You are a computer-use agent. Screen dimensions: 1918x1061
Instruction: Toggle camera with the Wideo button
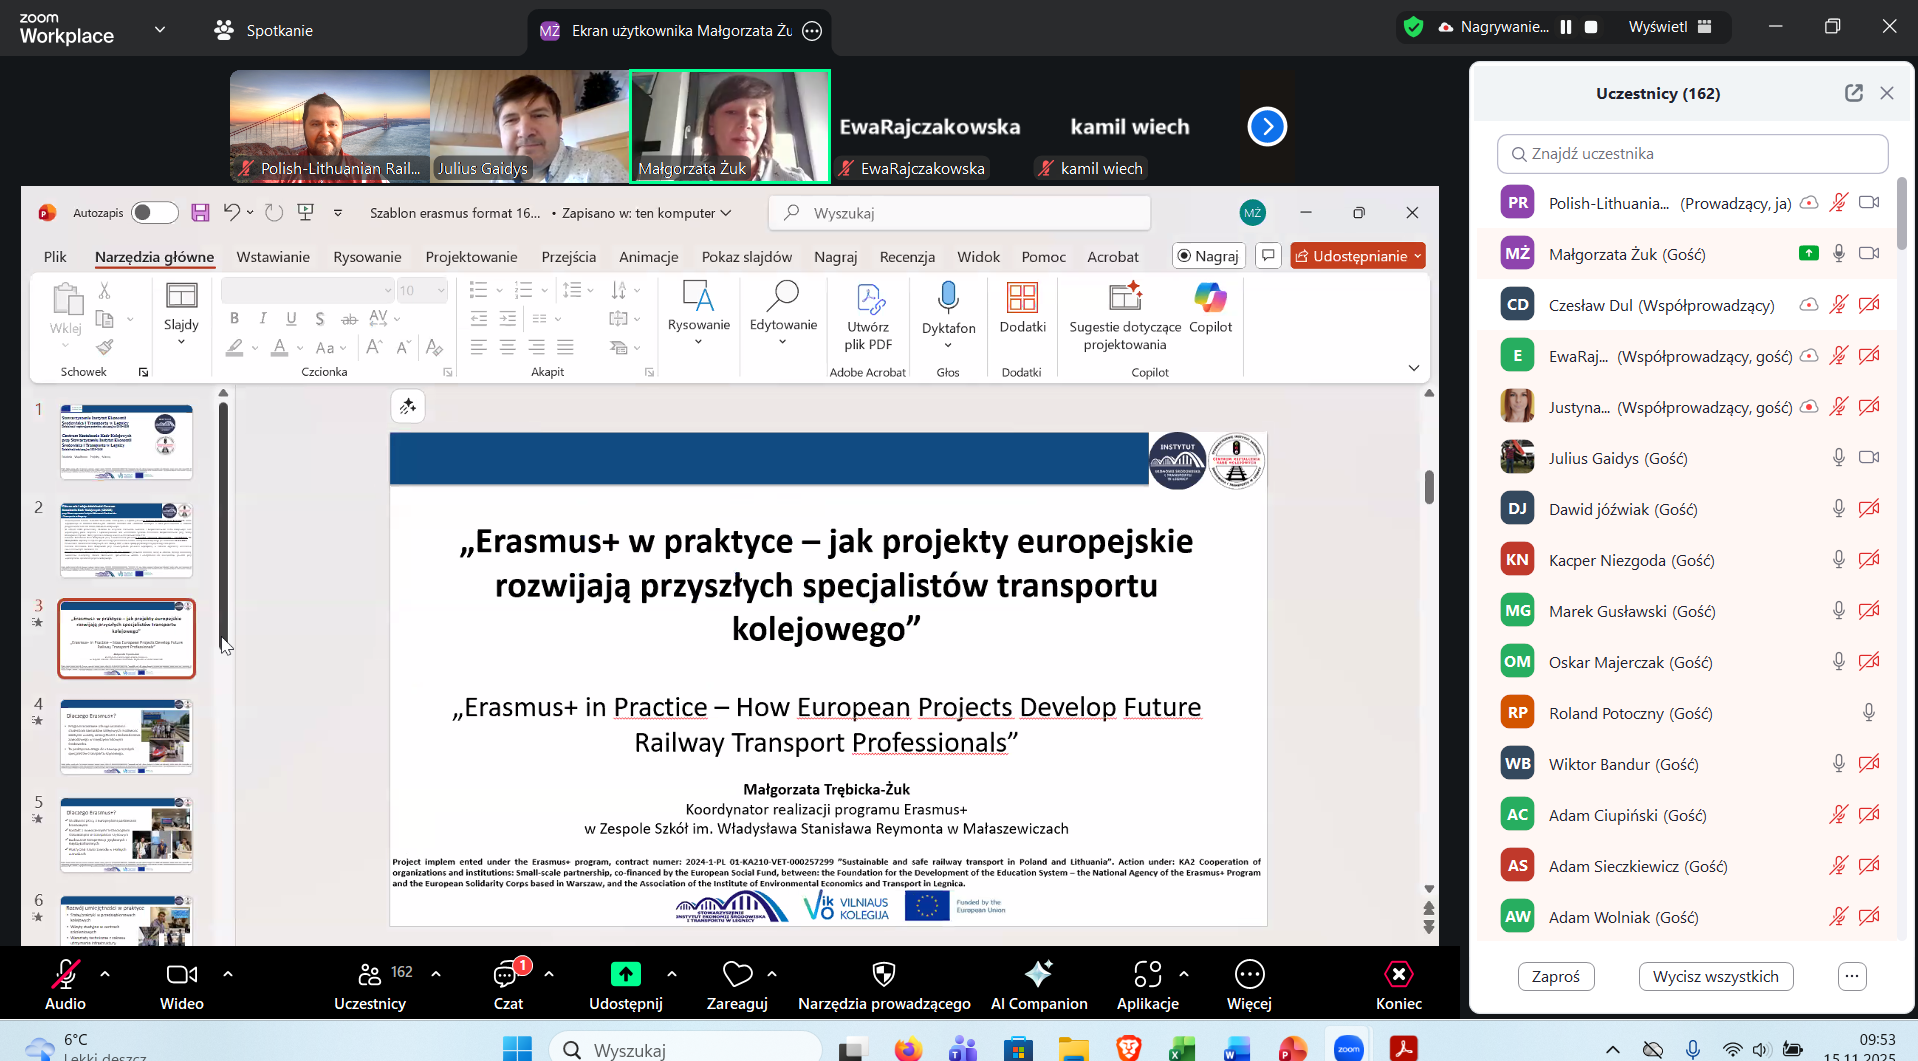click(x=181, y=975)
